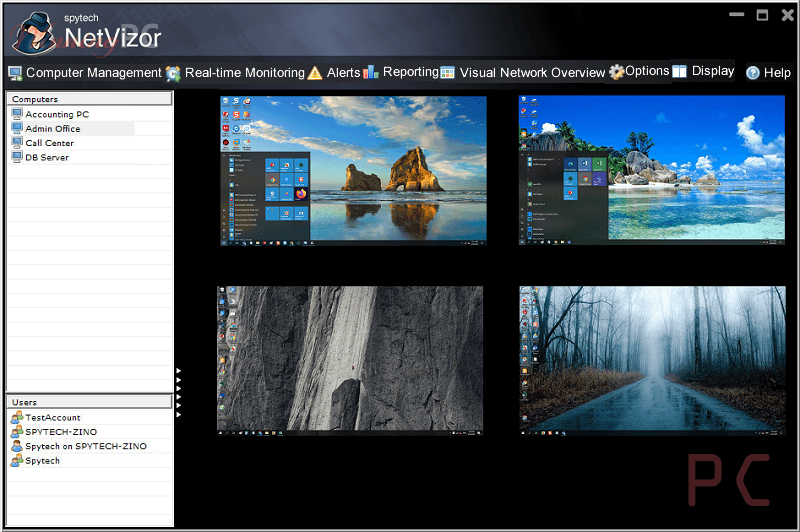Viewport: 800px width, 532px height.
Task: Select TestAccount in Users list
Action: click(x=90, y=417)
